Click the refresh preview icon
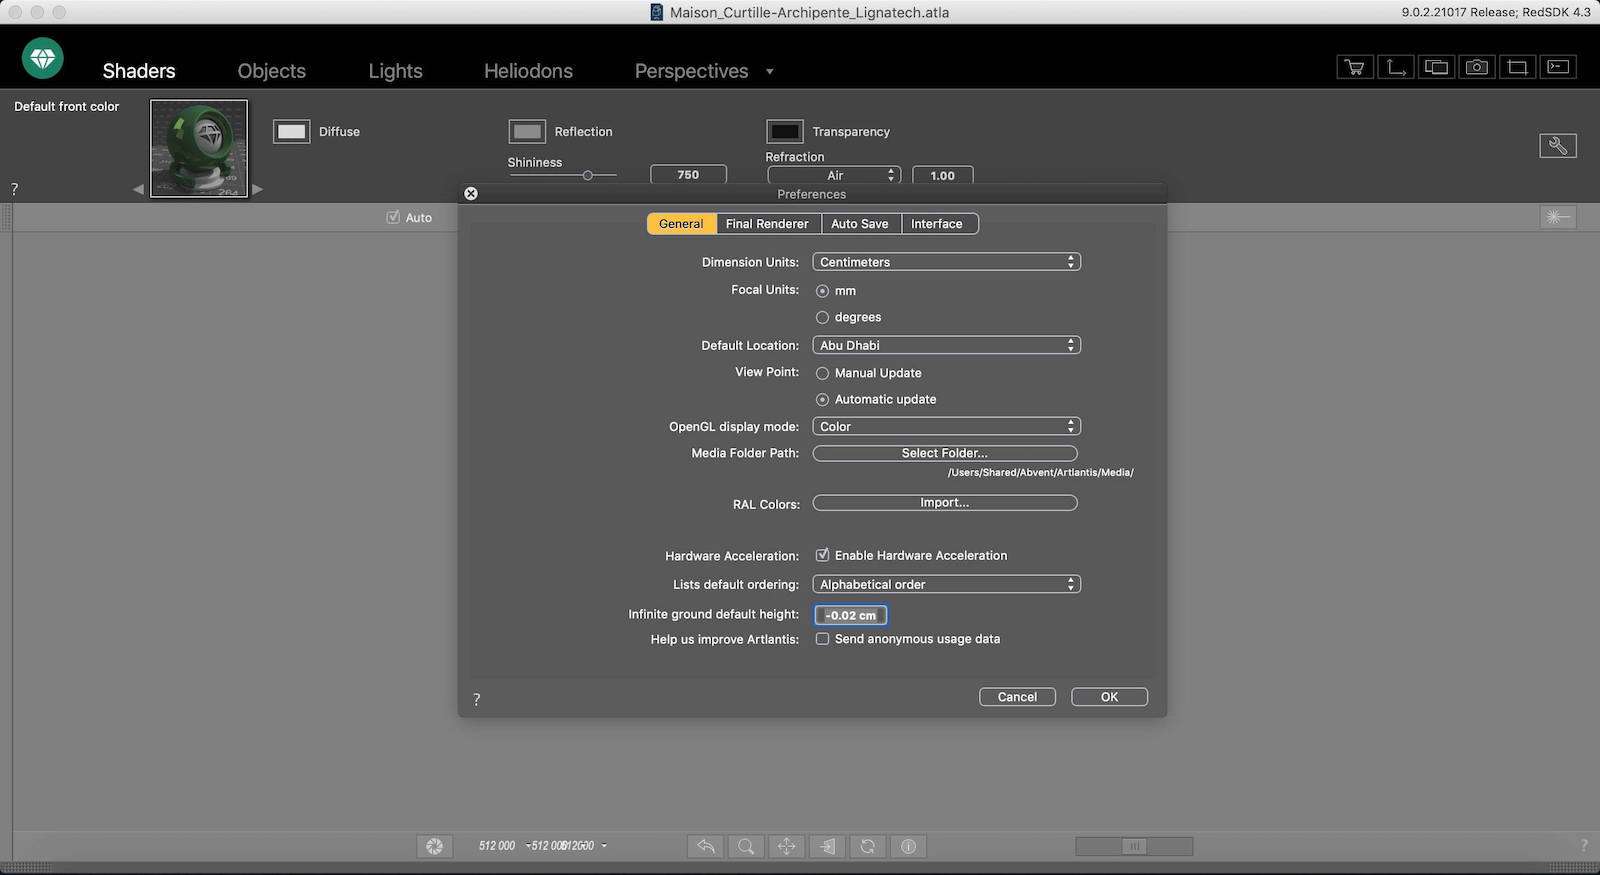Viewport: 1600px width, 875px height. point(868,846)
